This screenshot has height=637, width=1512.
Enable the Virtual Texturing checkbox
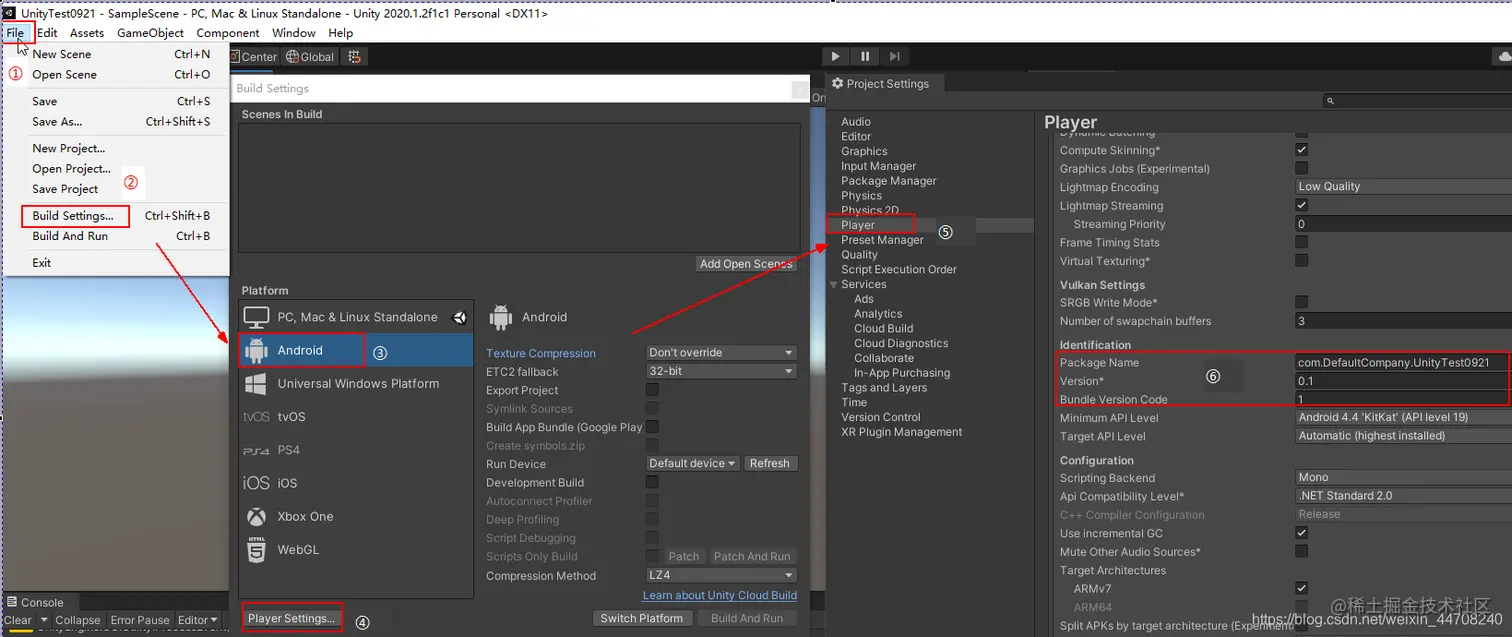click(x=1301, y=260)
